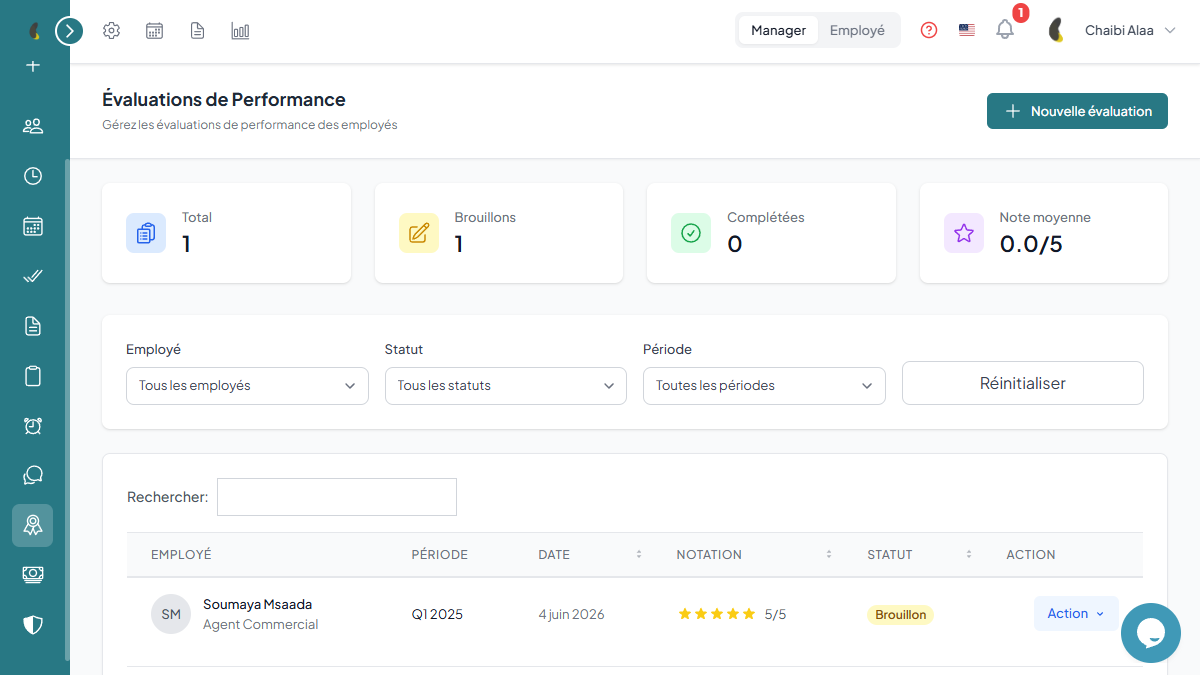The height and width of the screenshot is (675, 1200).
Task: Click the Brouillon status badge
Action: point(900,614)
